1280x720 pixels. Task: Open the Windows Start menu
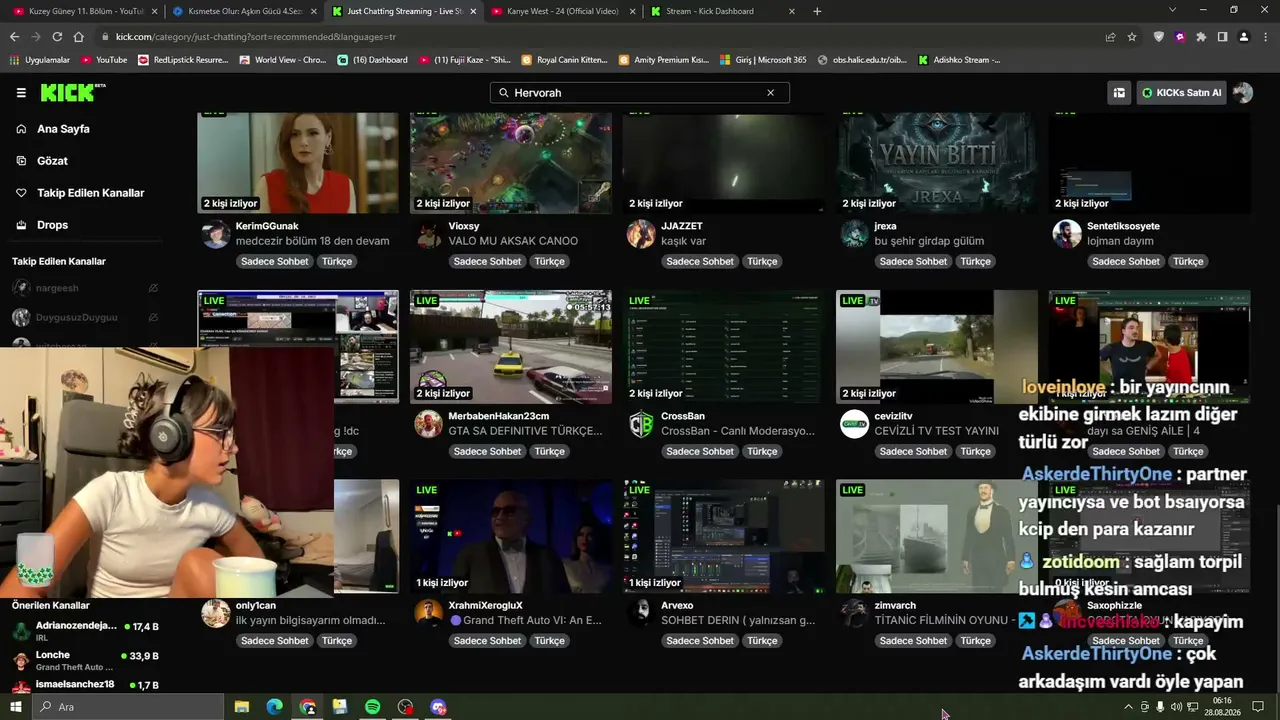16,707
